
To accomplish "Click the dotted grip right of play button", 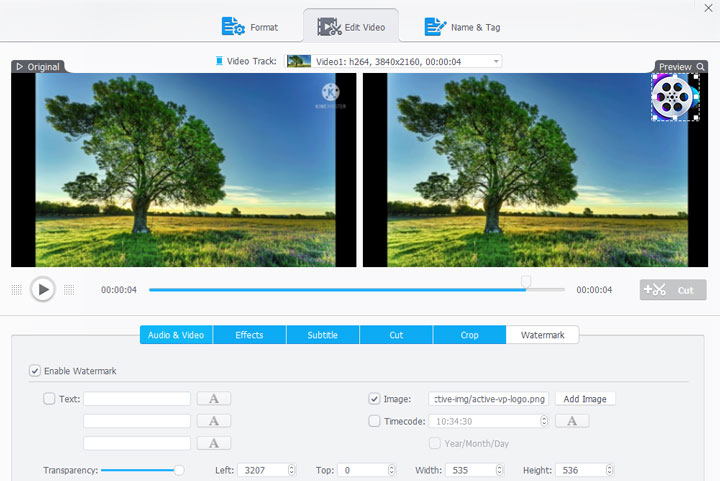I will click(x=69, y=290).
